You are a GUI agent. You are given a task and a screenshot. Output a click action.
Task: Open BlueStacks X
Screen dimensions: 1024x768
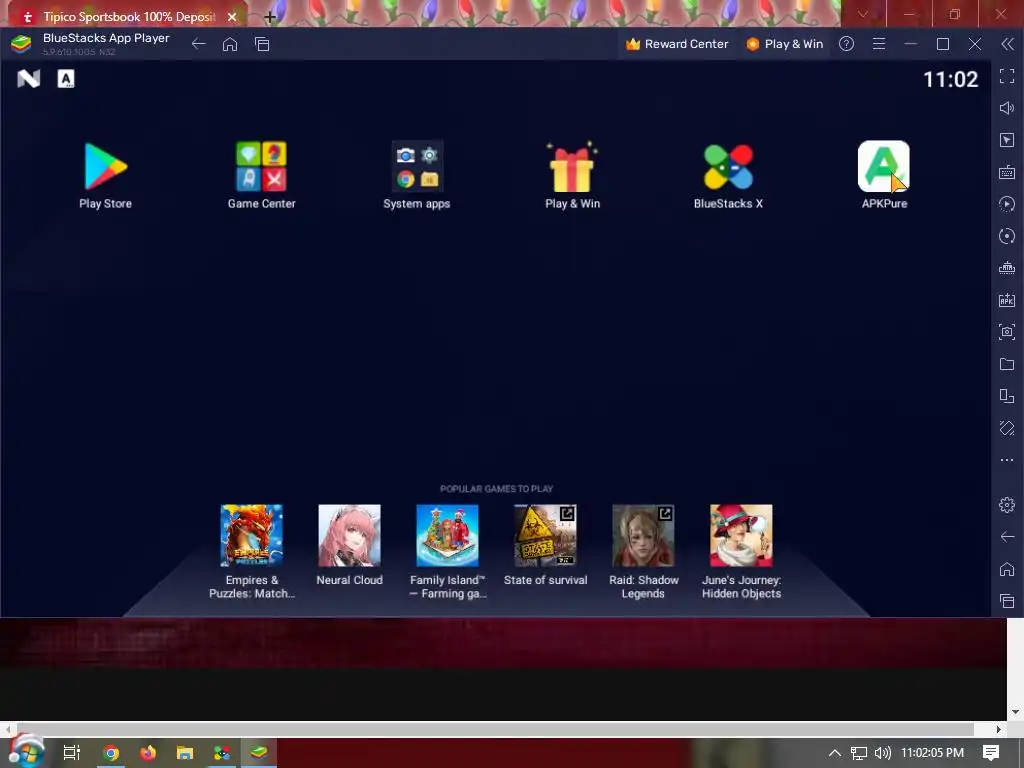(x=728, y=167)
